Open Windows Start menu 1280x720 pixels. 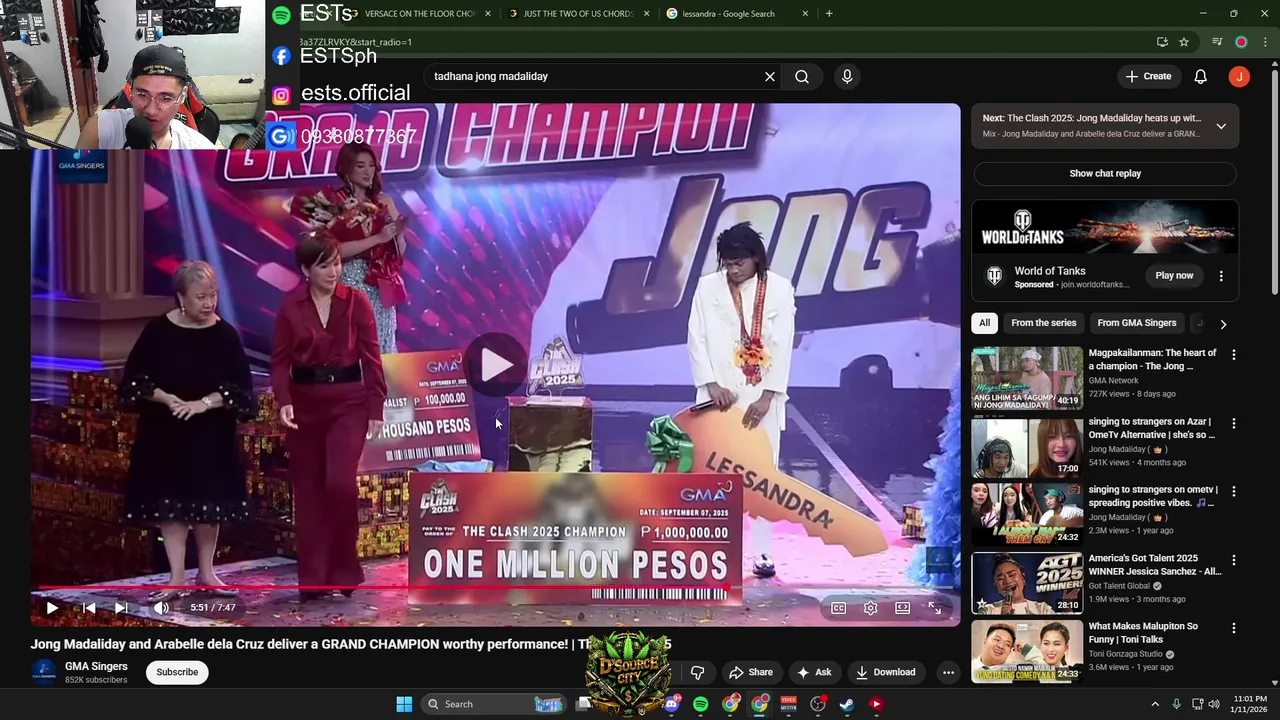404,704
